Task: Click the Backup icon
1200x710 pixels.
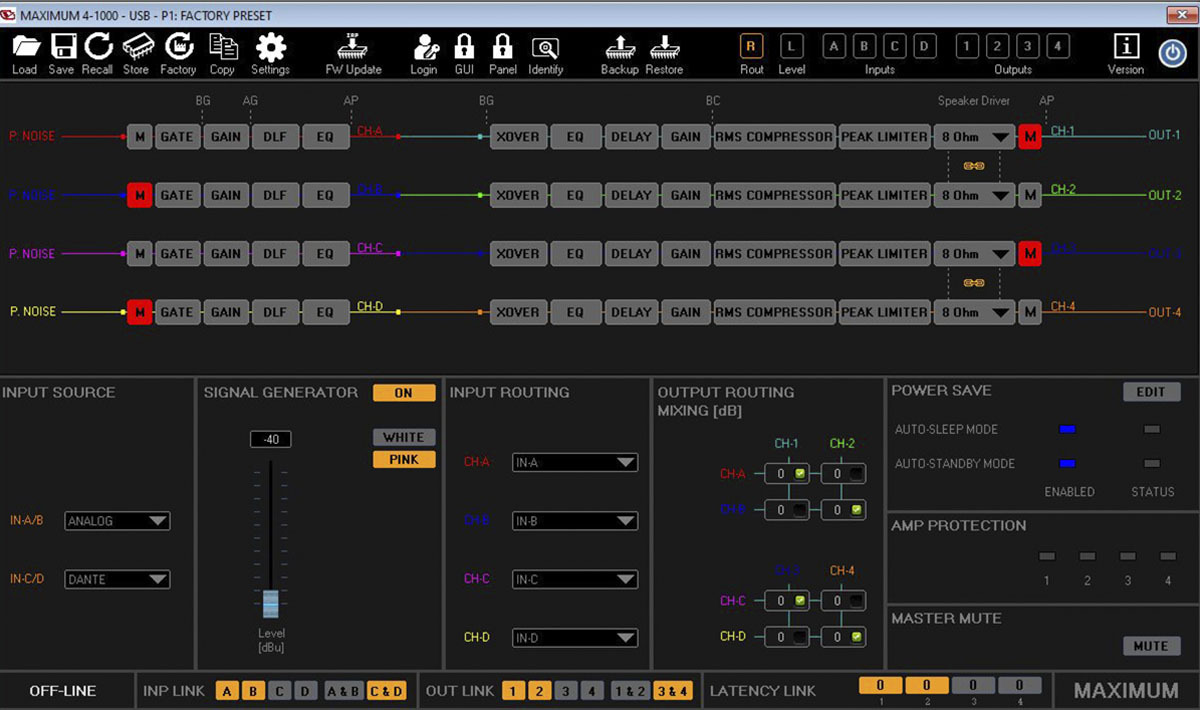Action: coord(619,47)
